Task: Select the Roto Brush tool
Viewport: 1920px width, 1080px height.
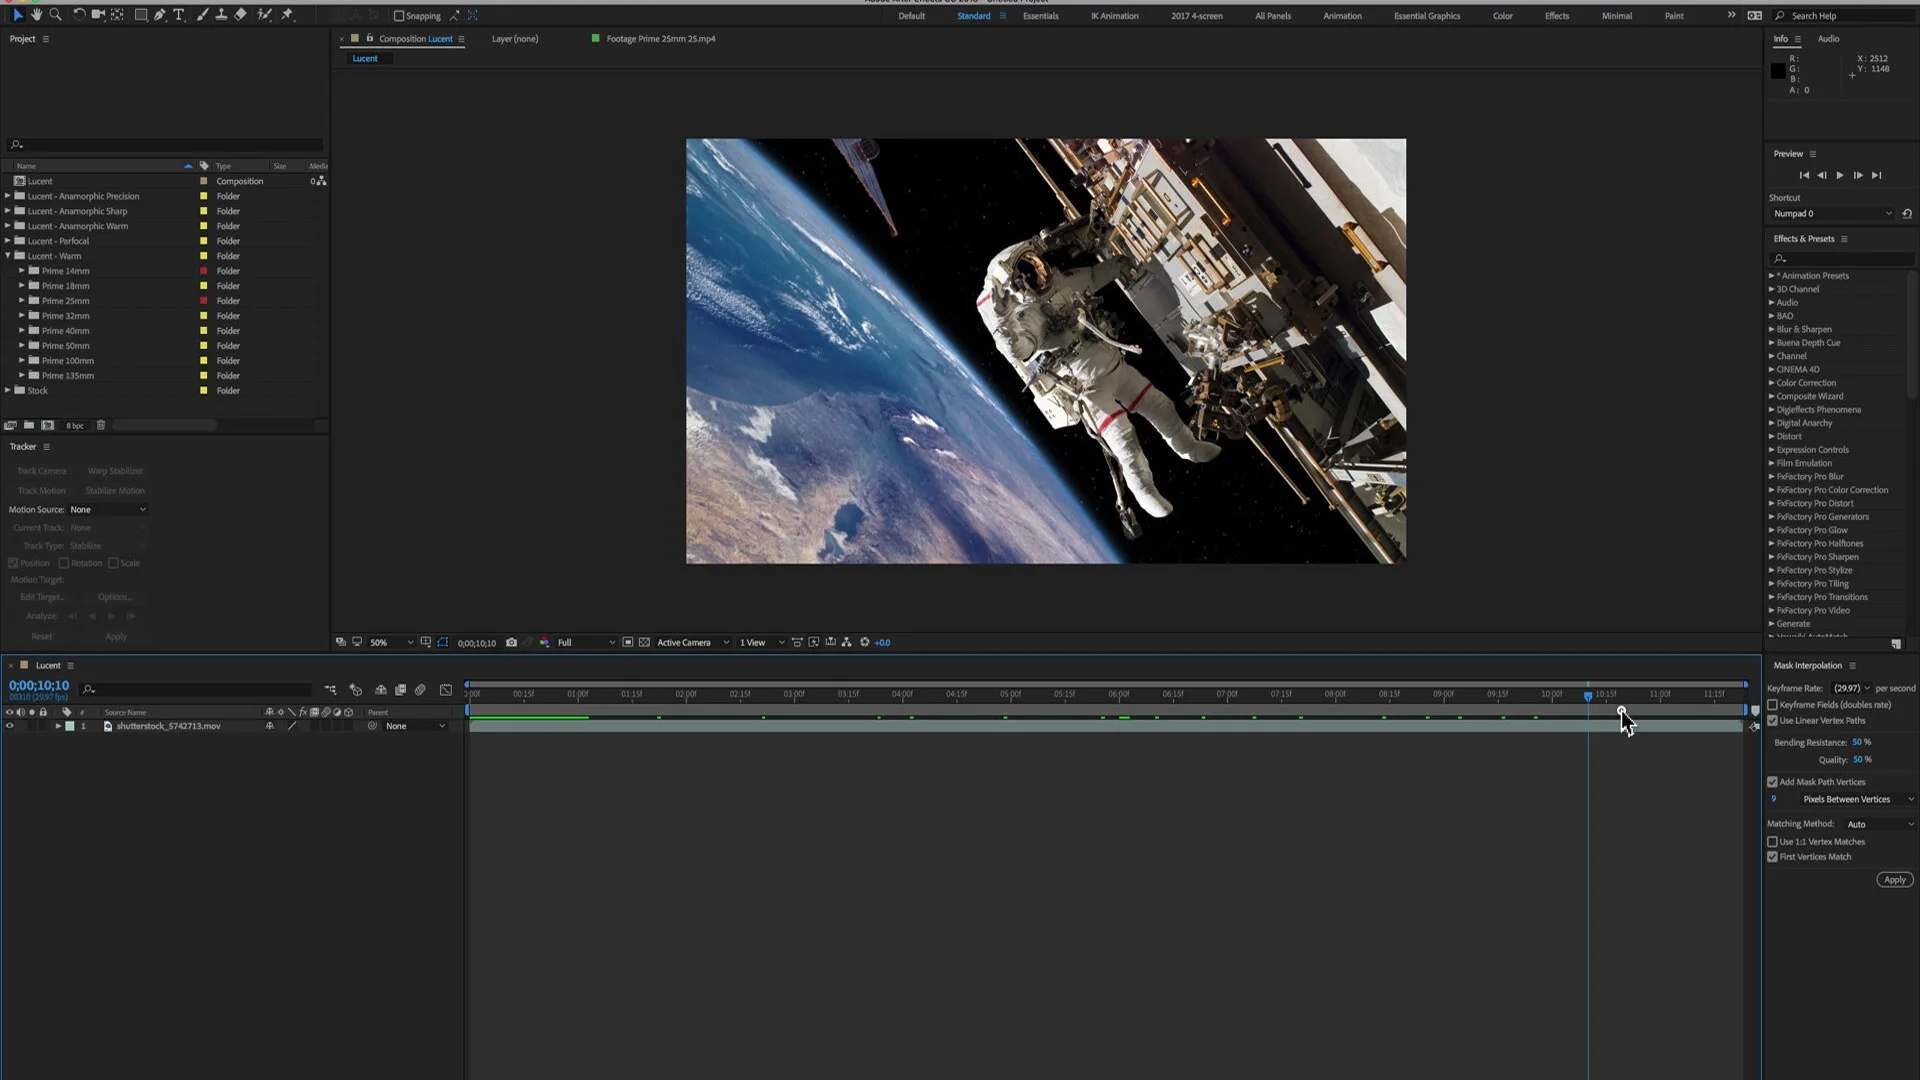Action: (265, 15)
